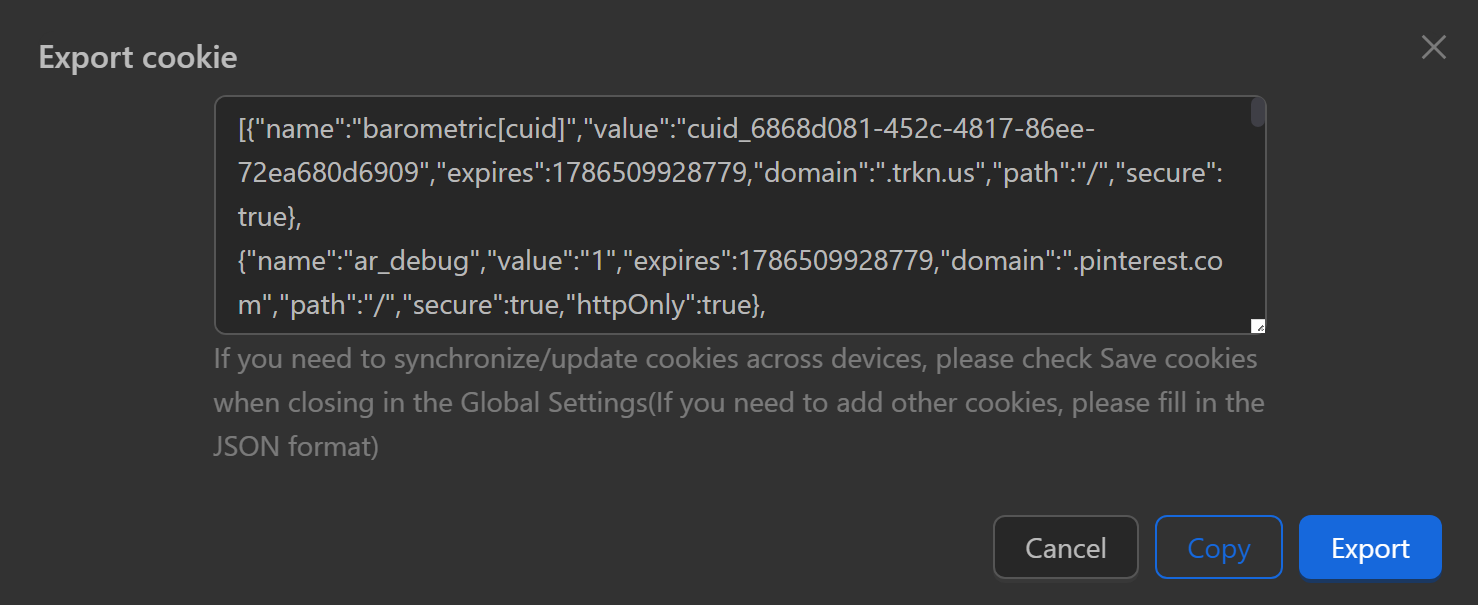Grab the cookie textarea scrollbar thumb
This screenshot has width=1478, height=605.
[1258, 112]
